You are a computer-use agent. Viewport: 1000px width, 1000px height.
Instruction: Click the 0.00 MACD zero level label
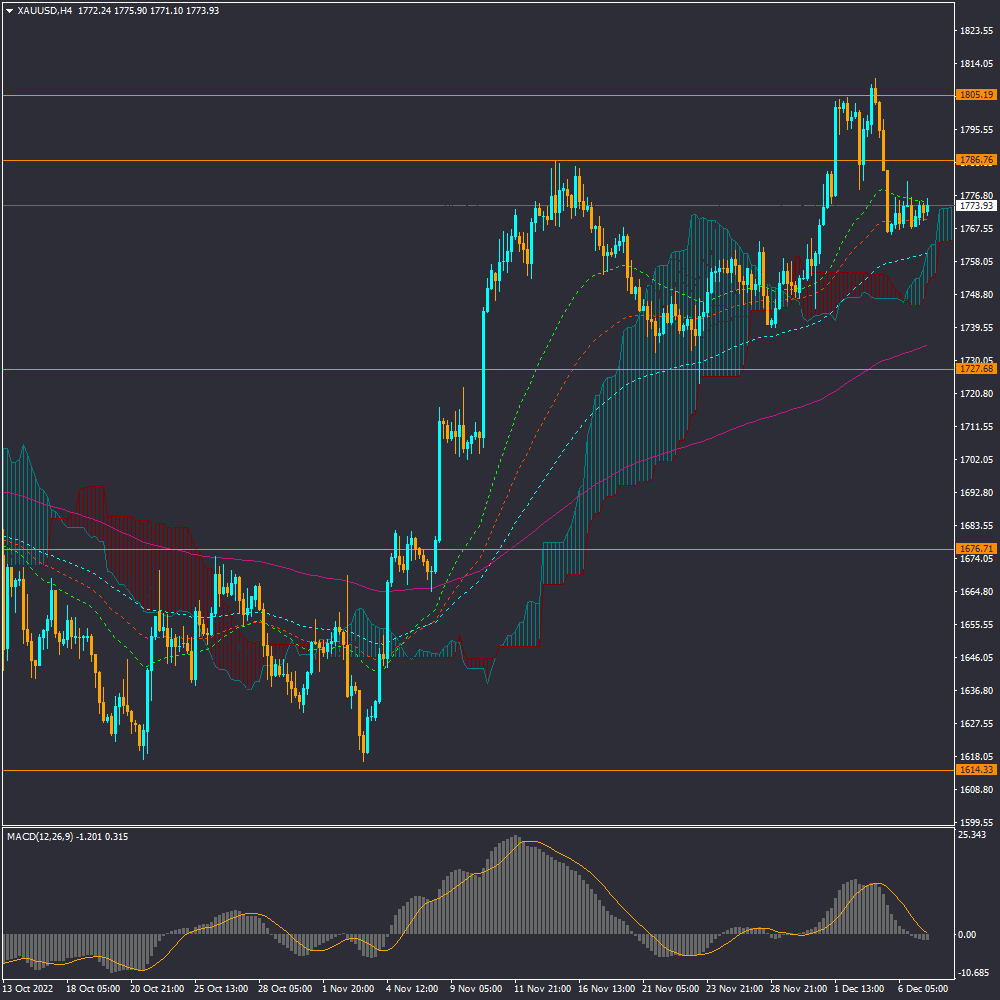click(966, 935)
